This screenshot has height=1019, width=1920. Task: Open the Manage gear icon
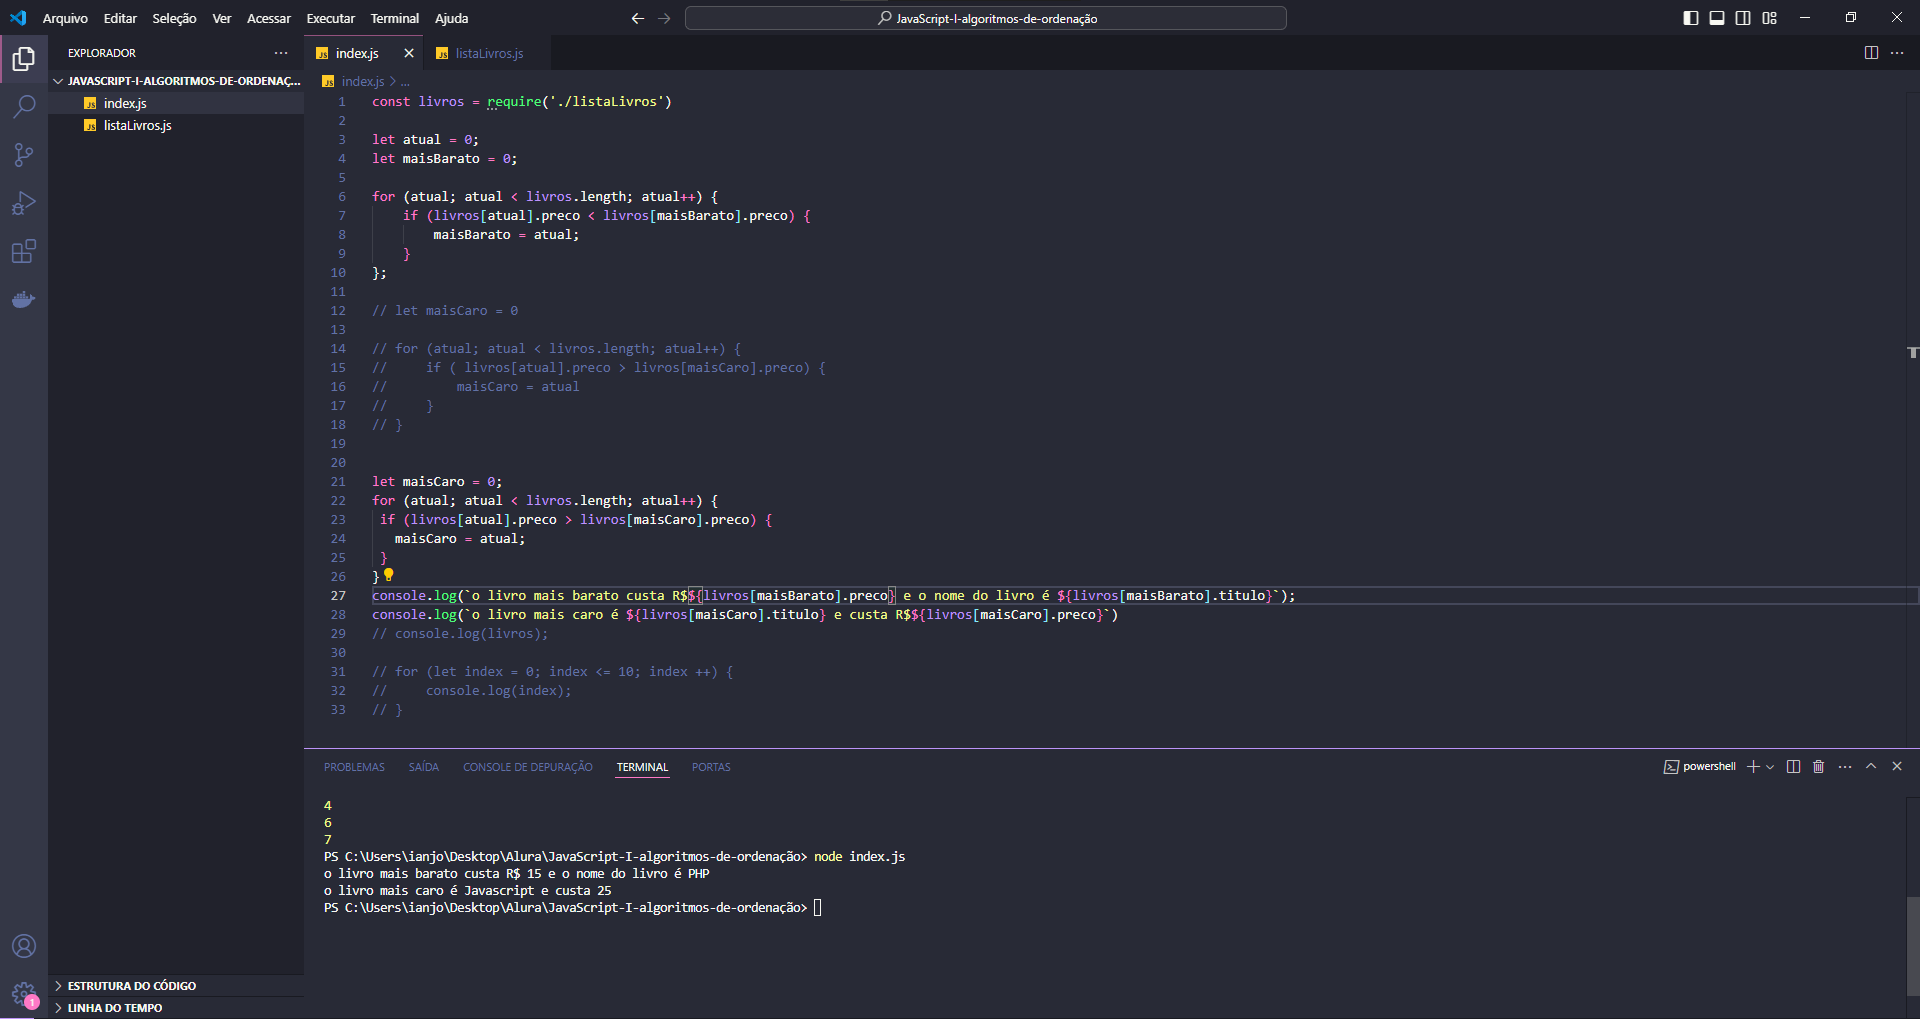pyautogui.click(x=24, y=994)
